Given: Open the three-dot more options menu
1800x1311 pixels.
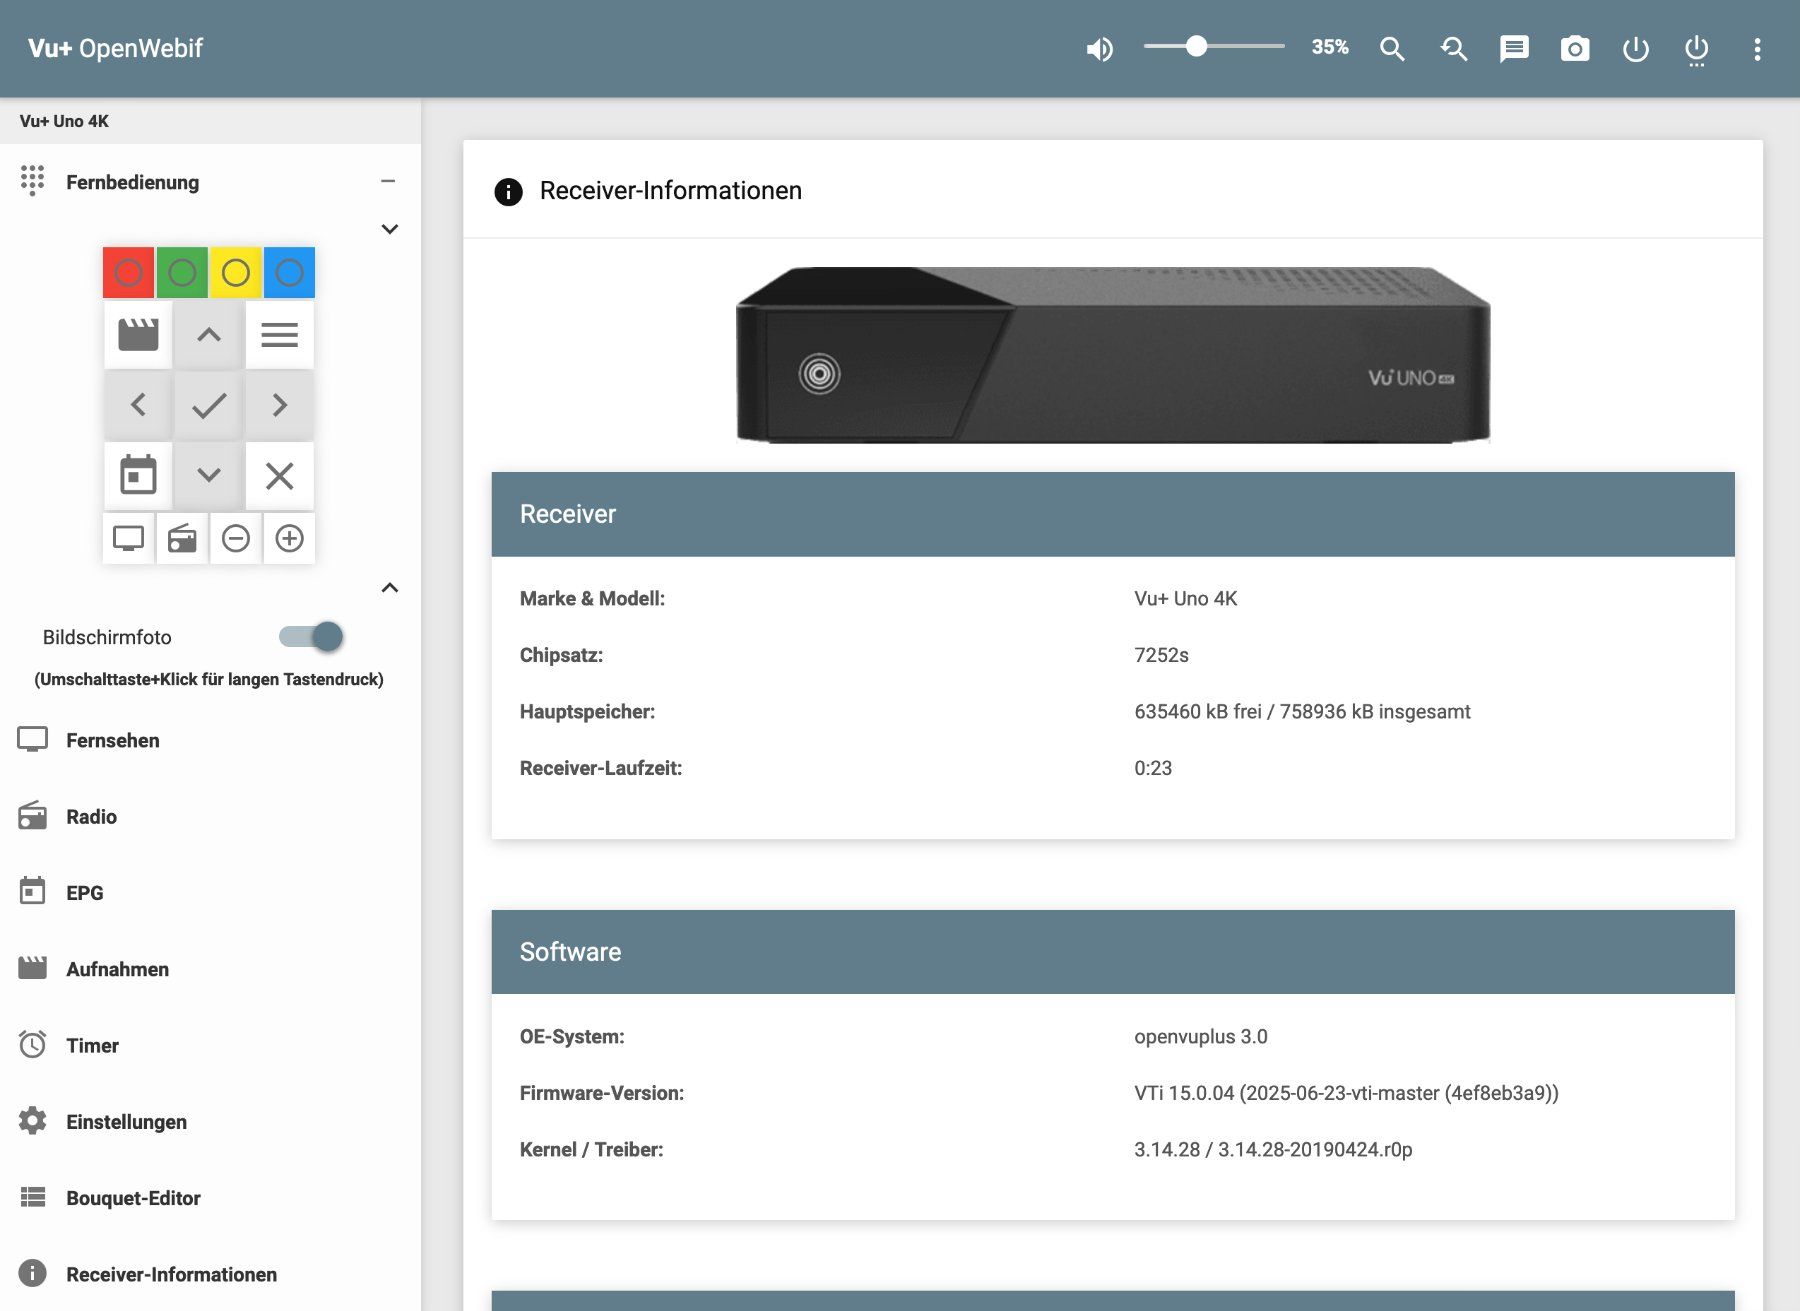Looking at the screenshot, I should pyautogui.click(x=1757, y=49).
